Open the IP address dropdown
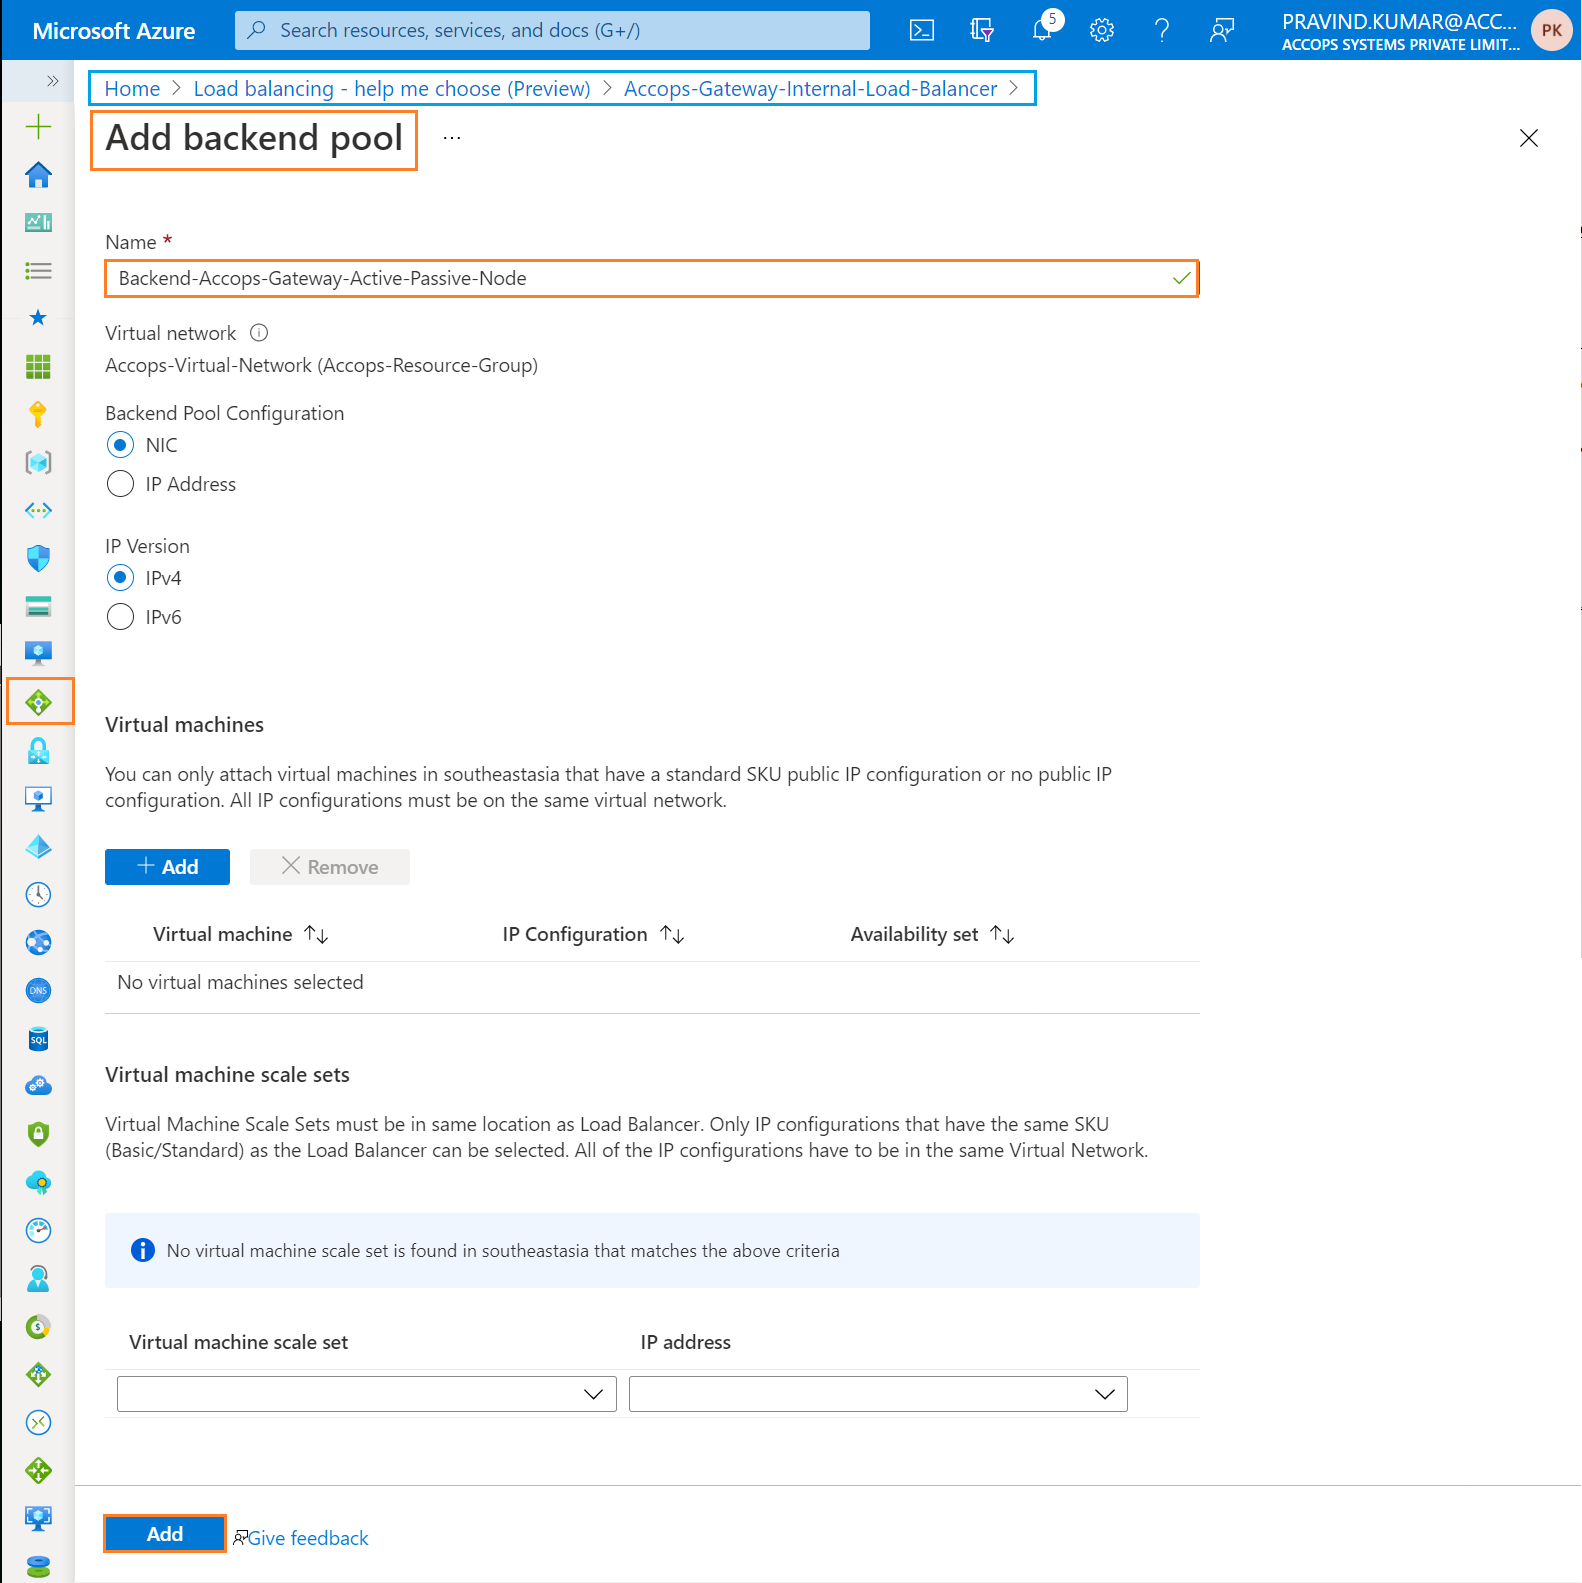 coord(878,1394)
